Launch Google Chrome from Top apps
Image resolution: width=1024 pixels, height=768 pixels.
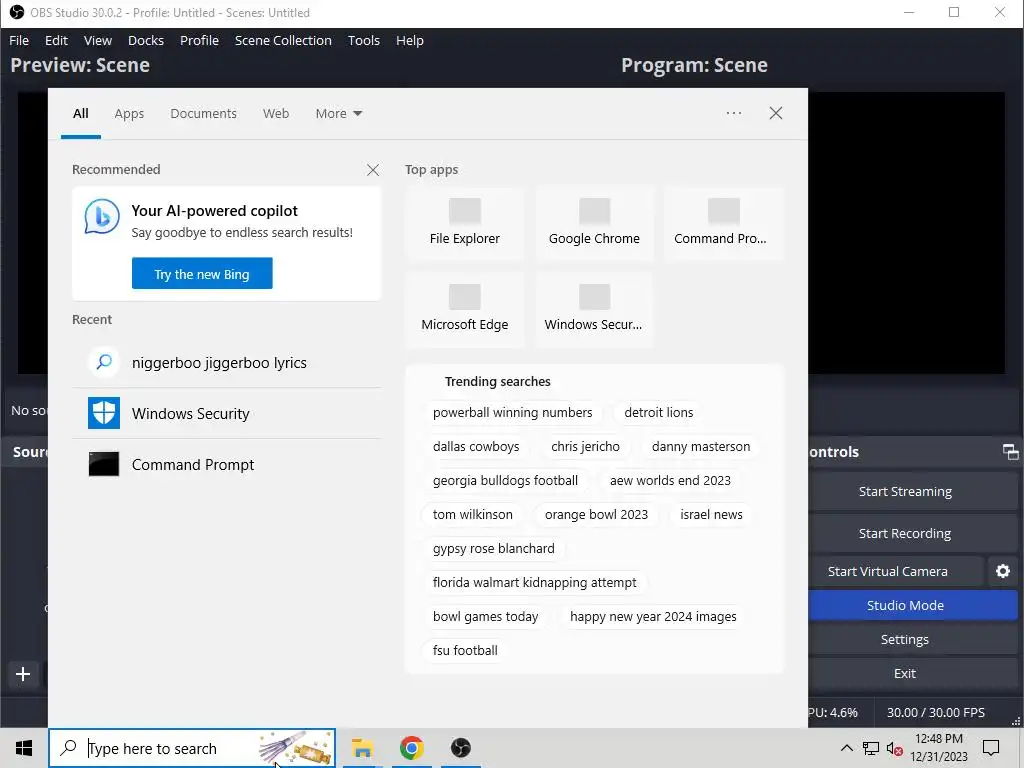[594, 223]
